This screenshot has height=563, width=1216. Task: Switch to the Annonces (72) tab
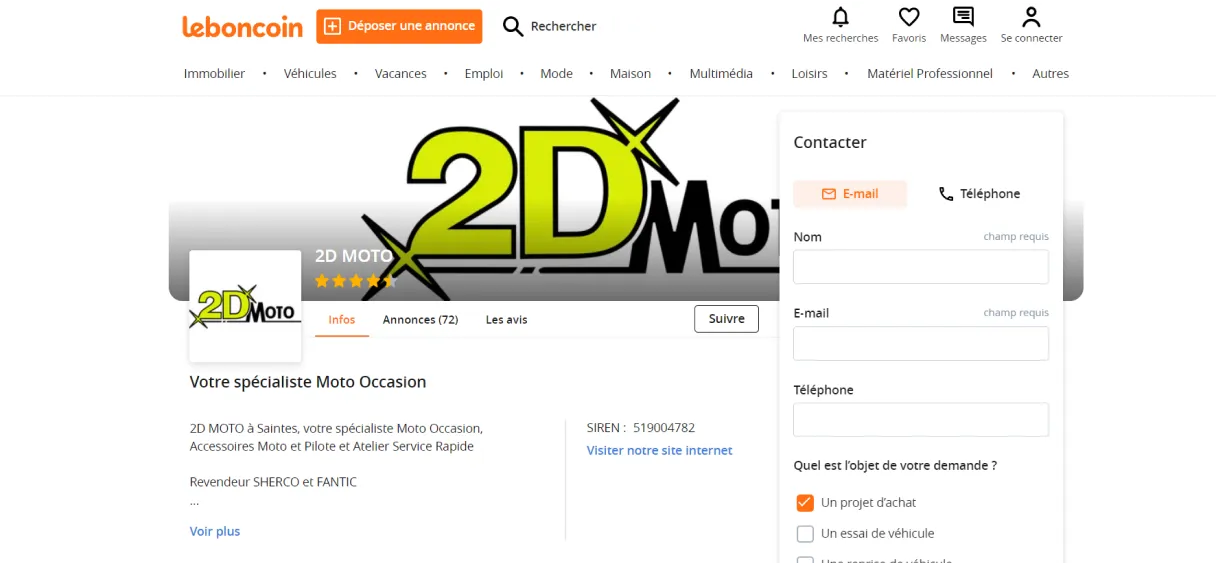(x=420, y=320)
